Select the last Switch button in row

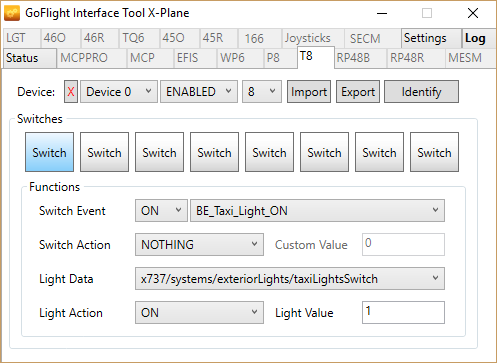(434, 152)
